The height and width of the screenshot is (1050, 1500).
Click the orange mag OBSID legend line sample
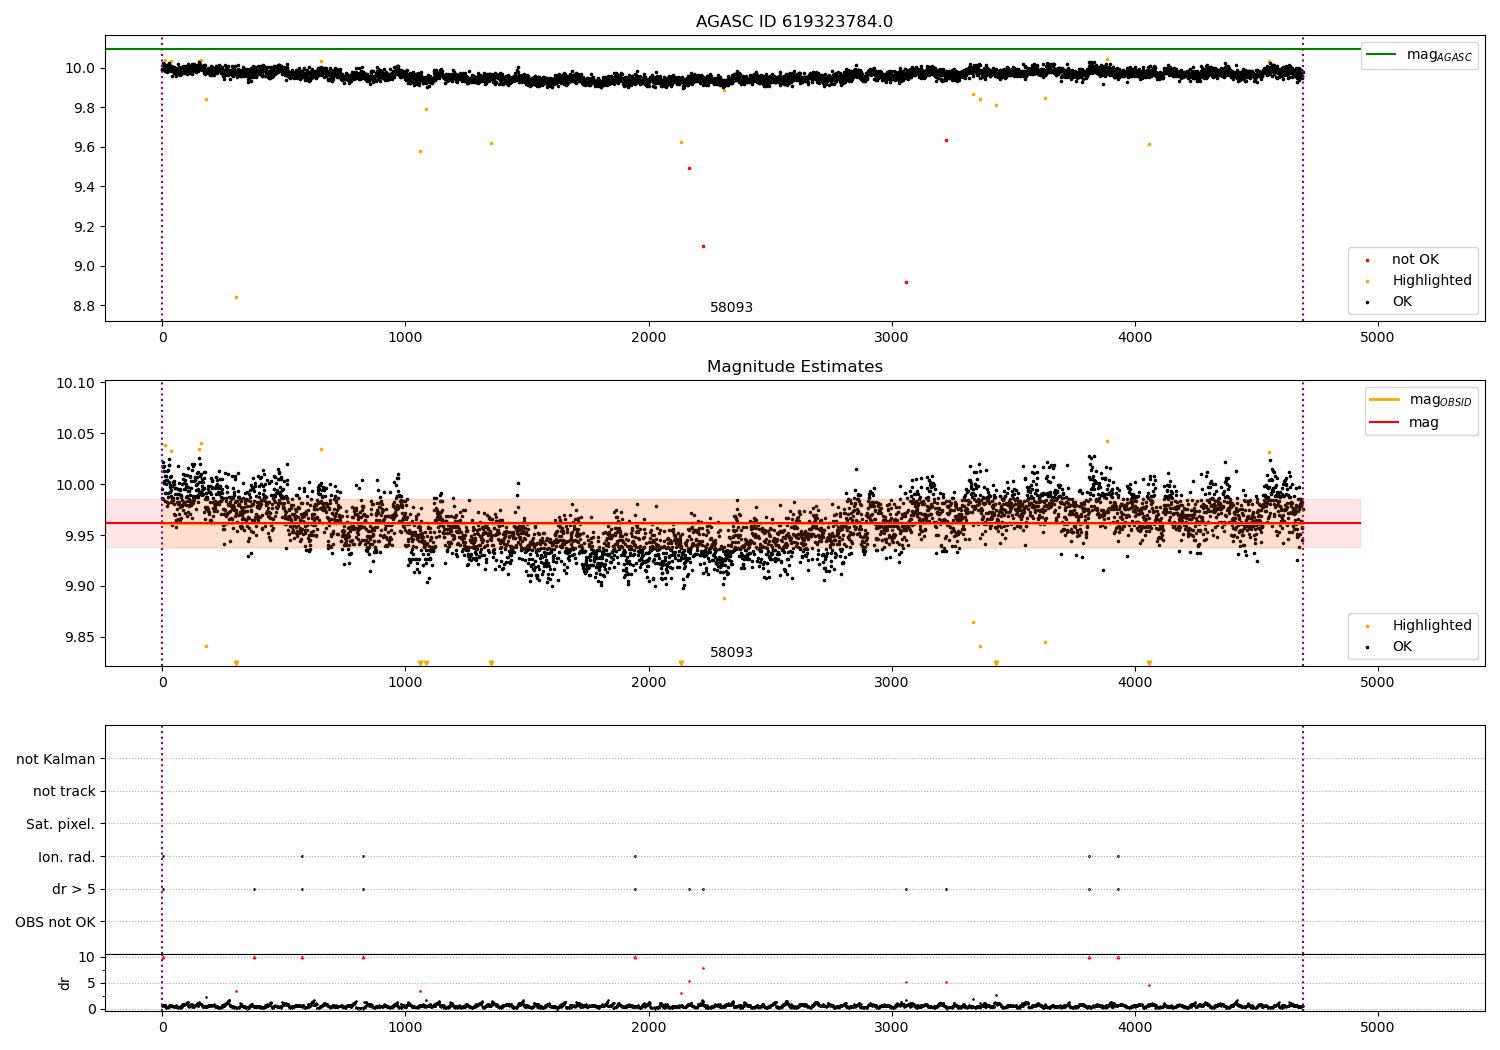pos(1385,400)
